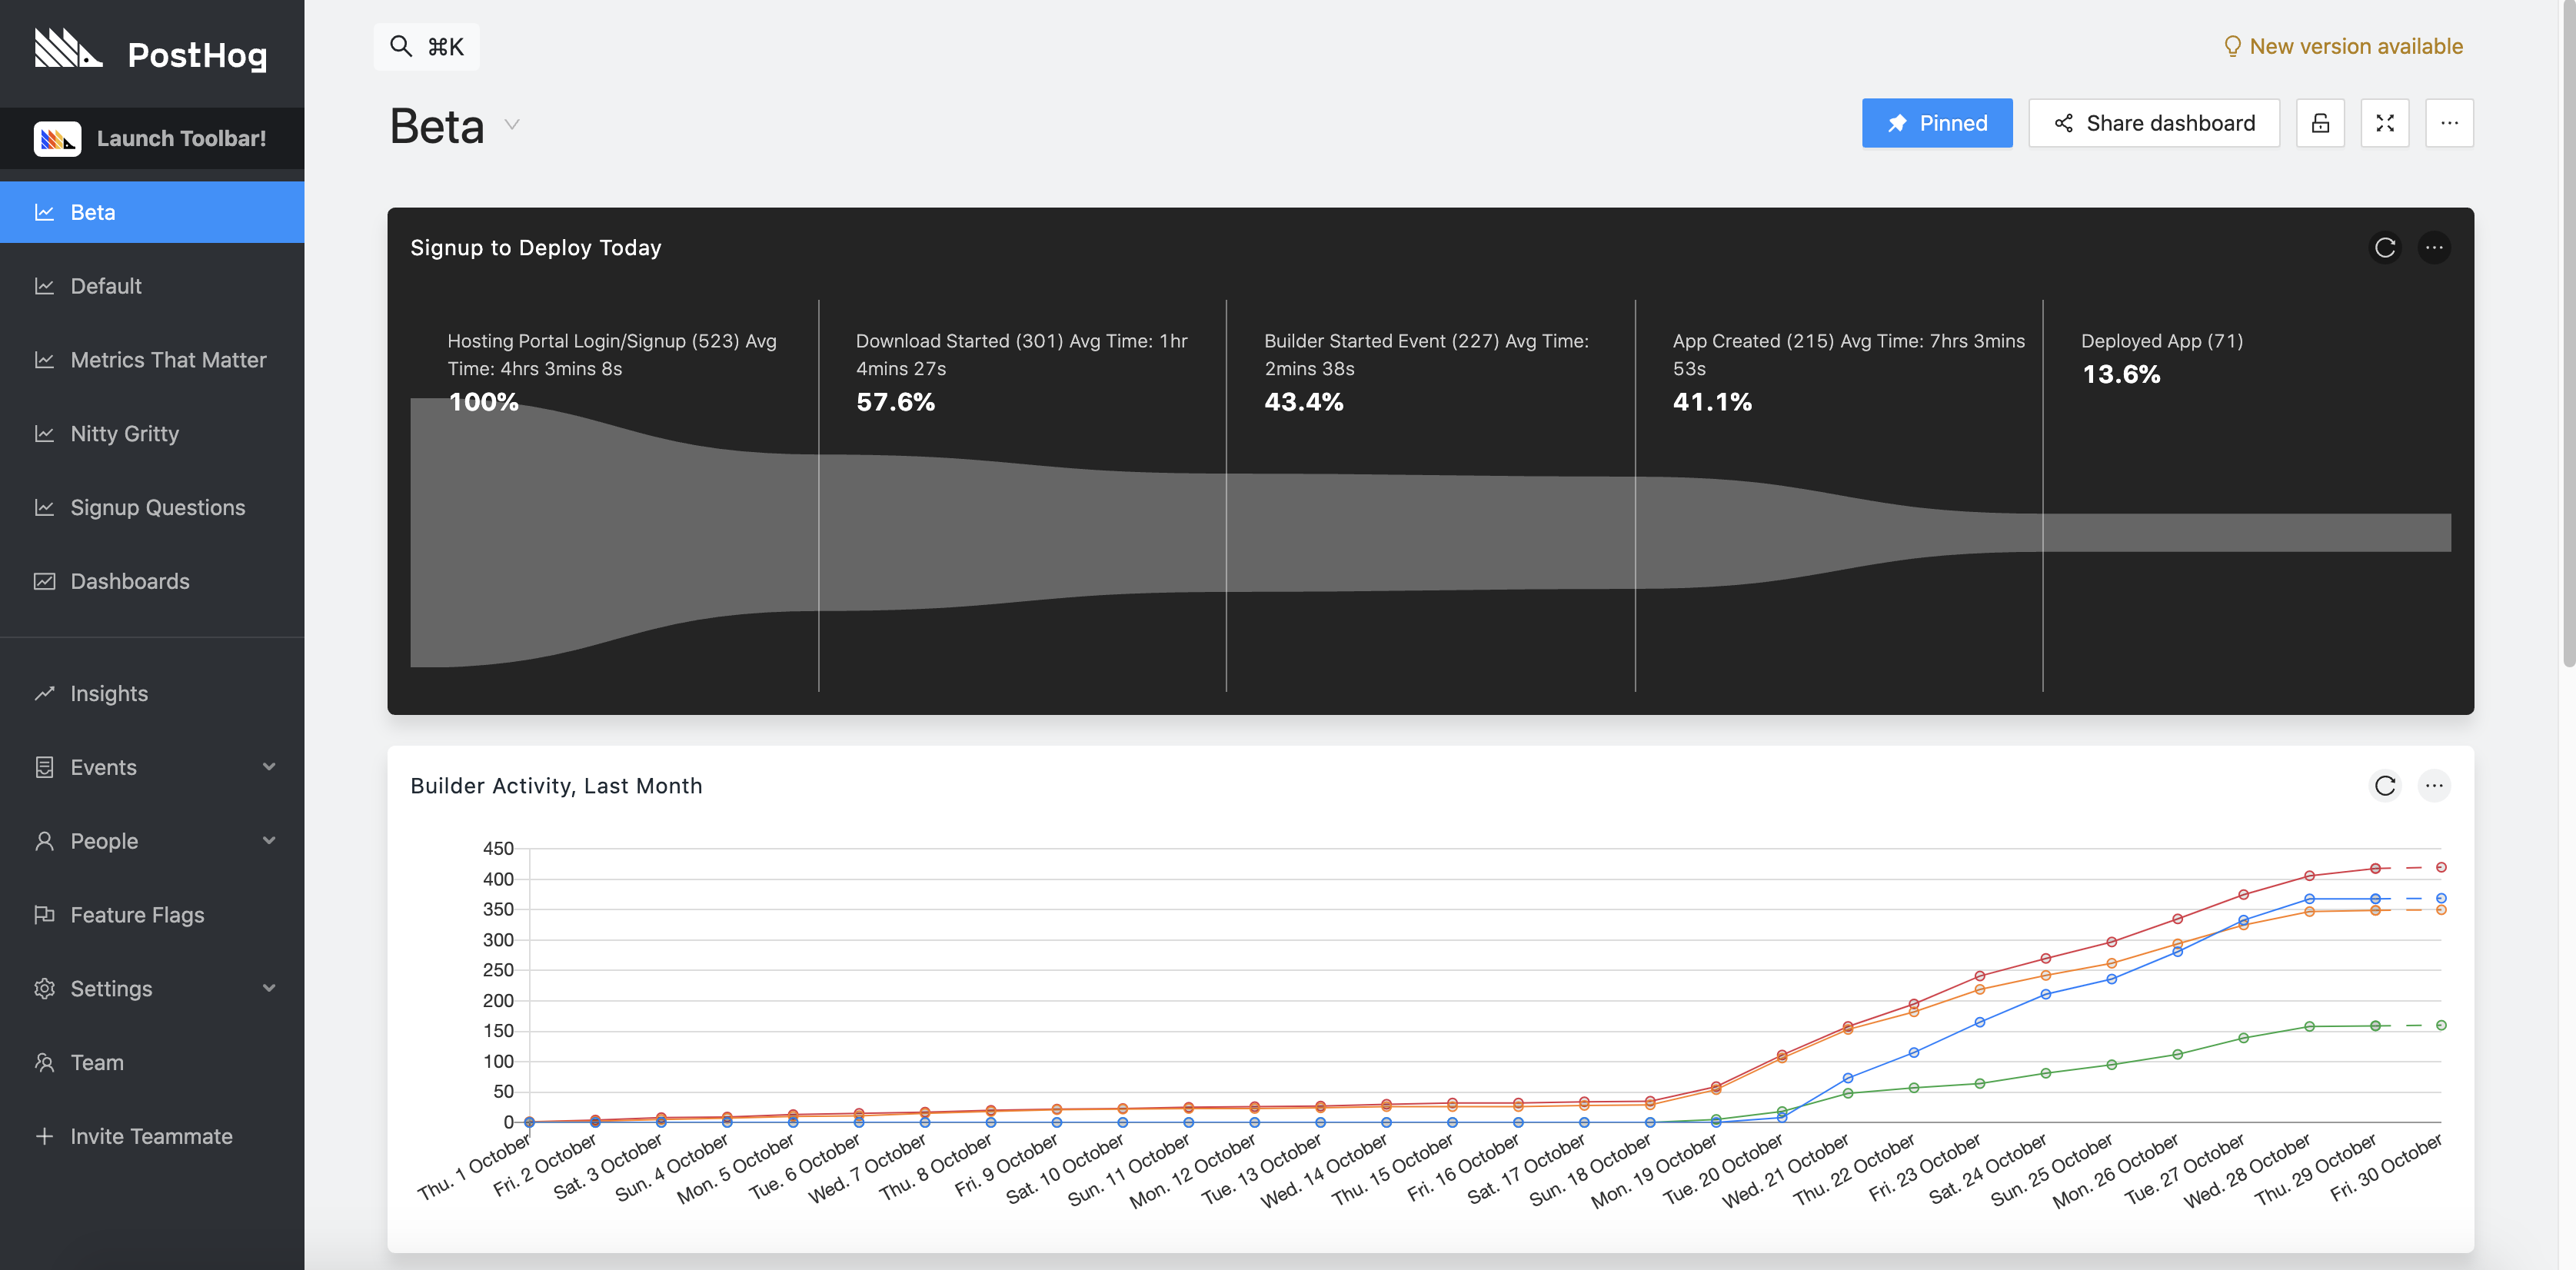Expand the People sidebar submenu
This screenshot has width=2576, height=1270.
[x=268, y=841]
